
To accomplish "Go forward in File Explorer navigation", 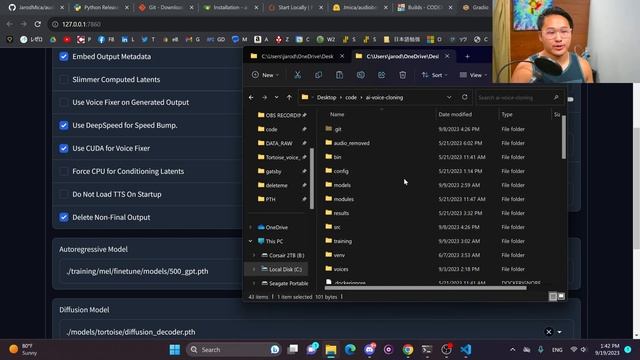I will [264, 98].
